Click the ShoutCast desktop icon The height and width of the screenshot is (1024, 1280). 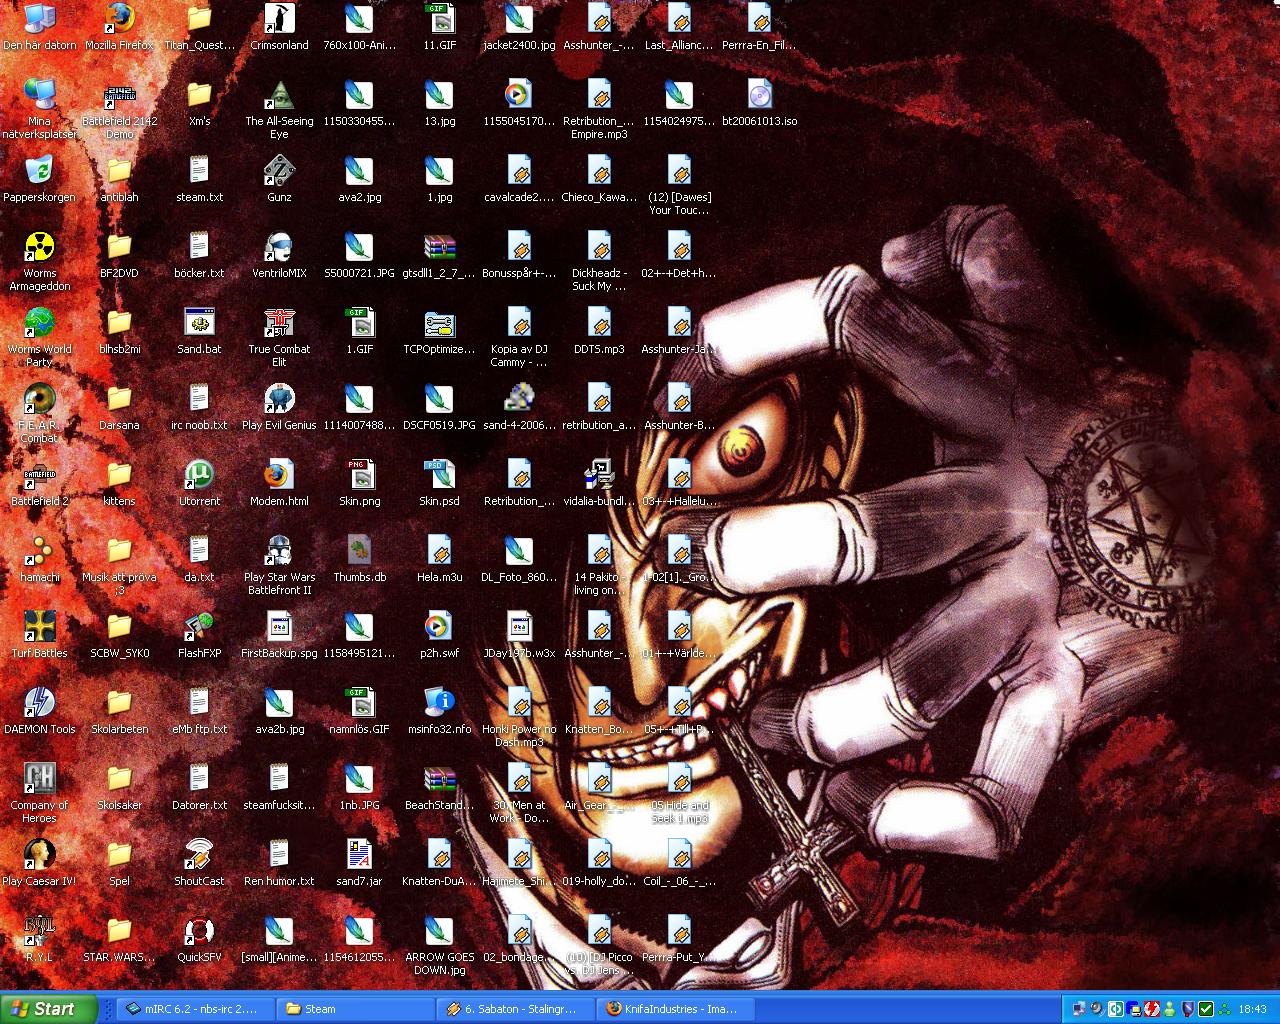[x=199, y=856]
